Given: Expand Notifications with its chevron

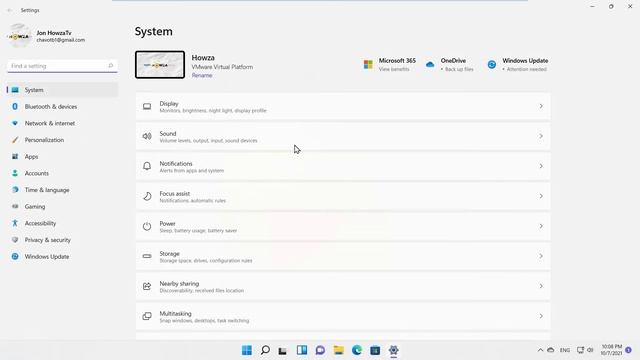Looking at the screenshot, I should click(x=541, y=166).
